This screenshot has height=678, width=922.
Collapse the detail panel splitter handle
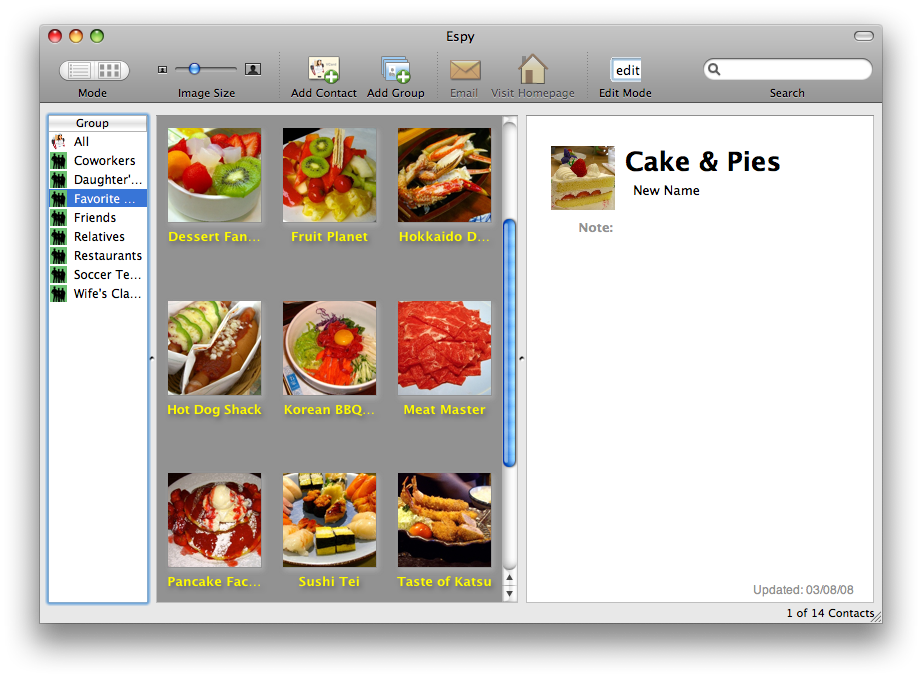[x=521, y=358]
